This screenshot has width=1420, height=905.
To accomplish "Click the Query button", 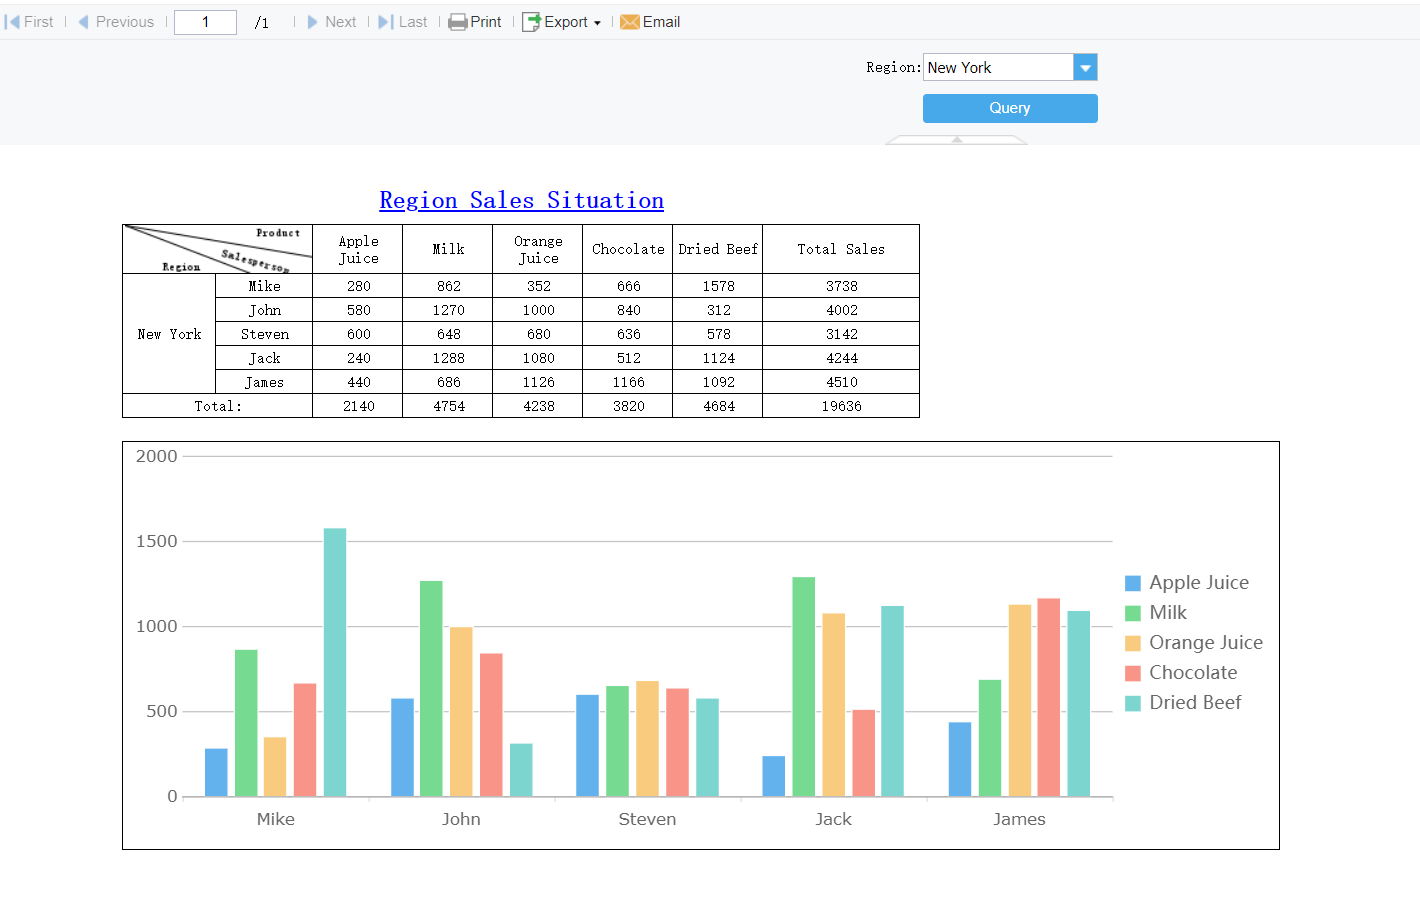I will 1010,108.
